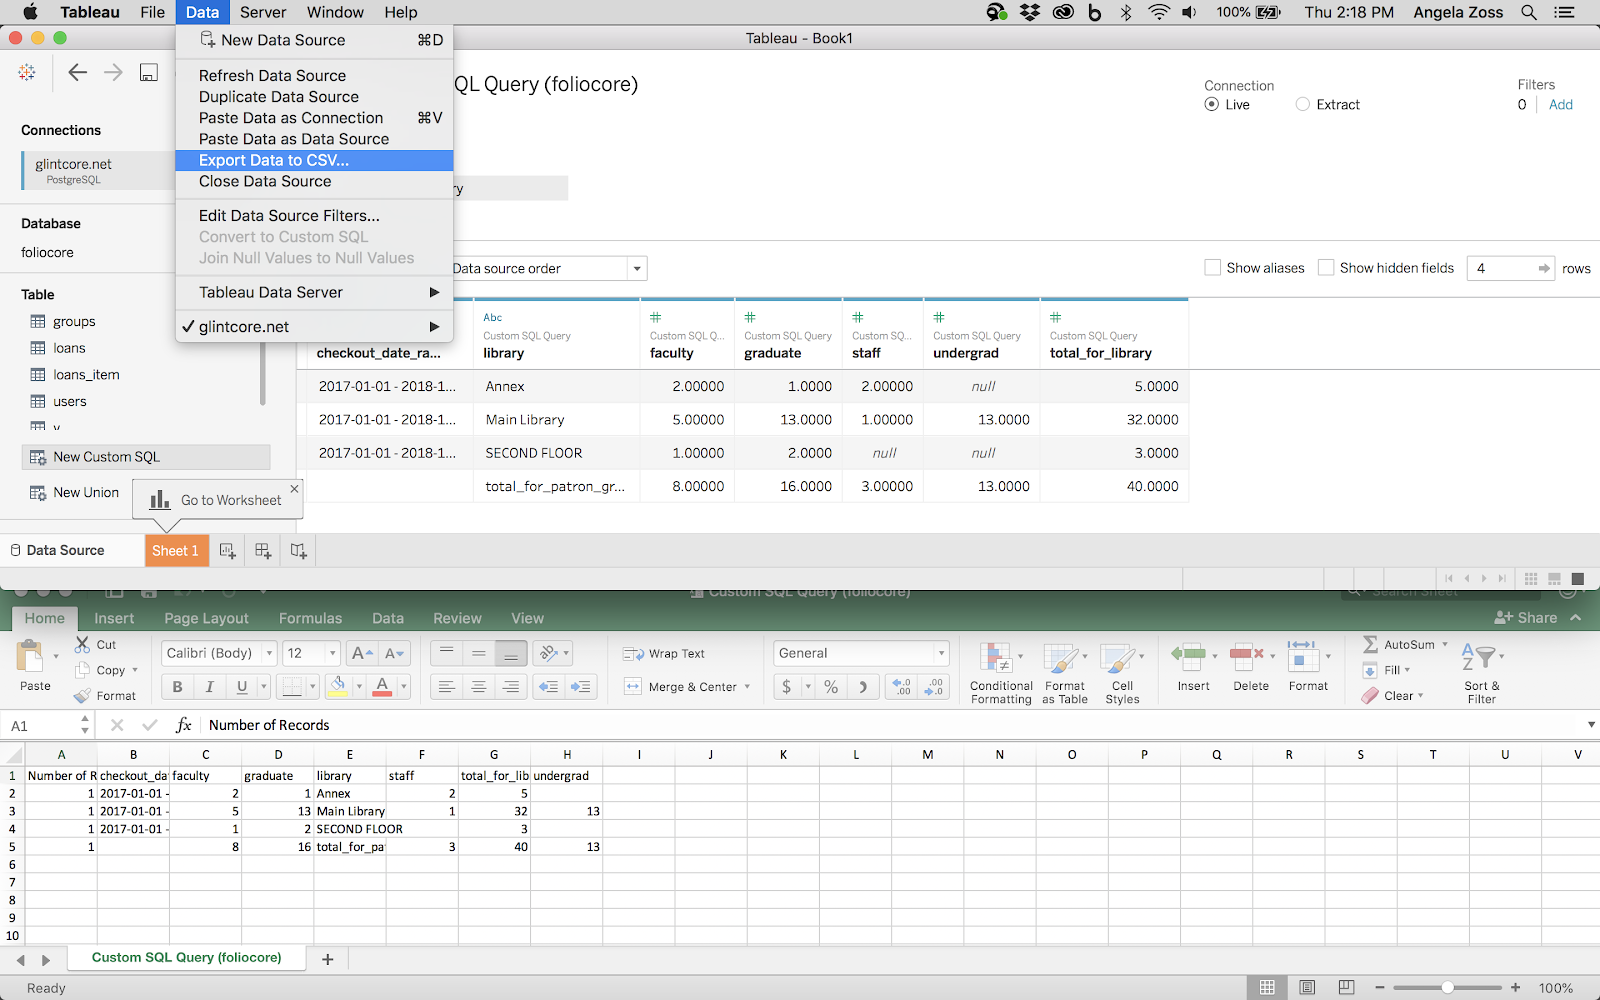Switch Excel to Normal view

(1267, 987)
